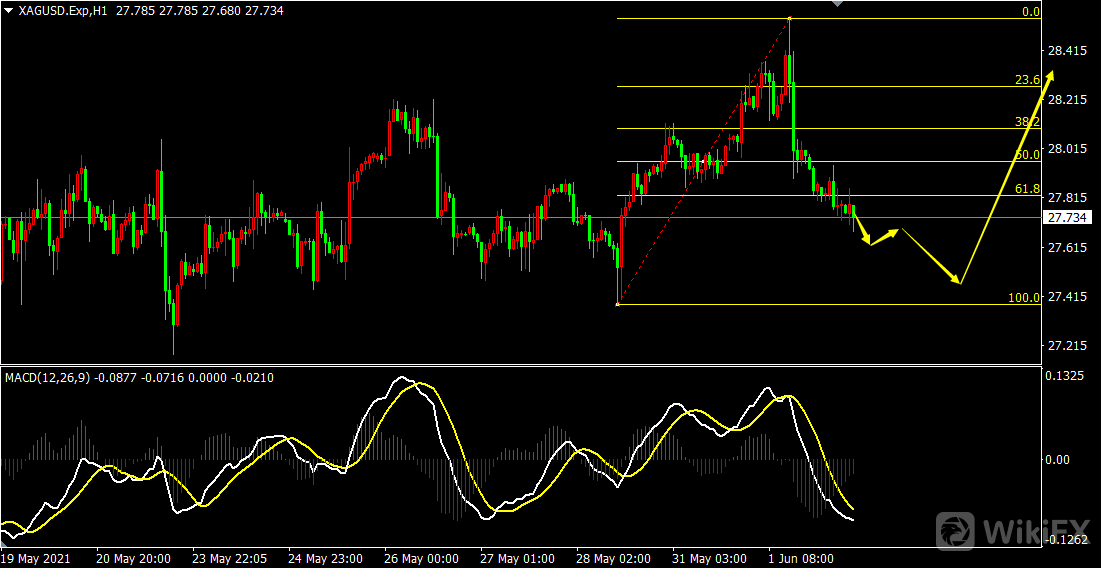Screen dimensions: 1101x568
Task: Click the current price tag 27.734
Action: [x=1066, y=218]
